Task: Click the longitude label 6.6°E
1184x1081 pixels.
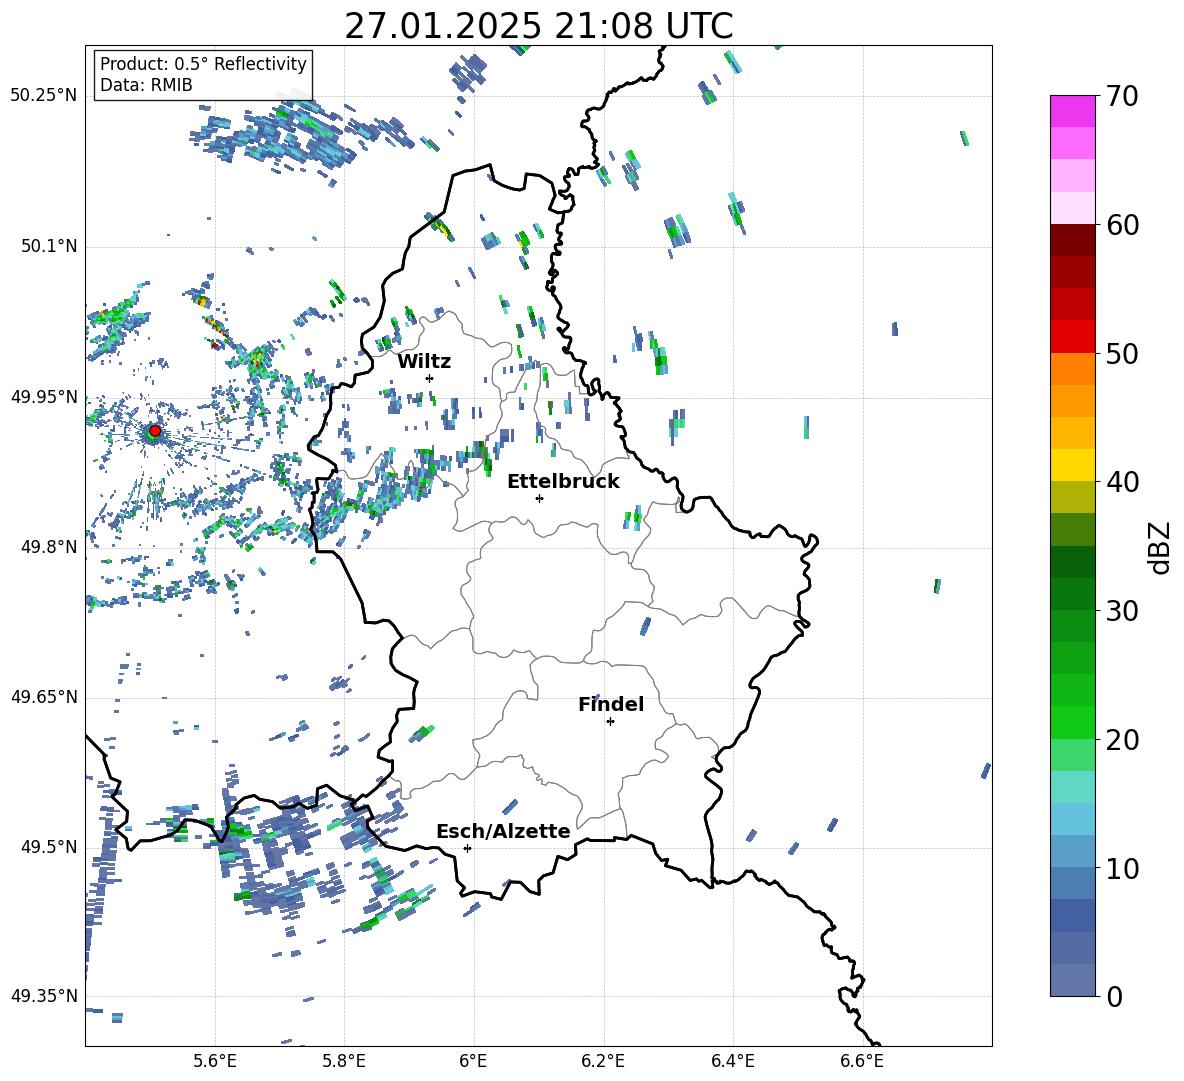Action: (x=862, y=1062)
